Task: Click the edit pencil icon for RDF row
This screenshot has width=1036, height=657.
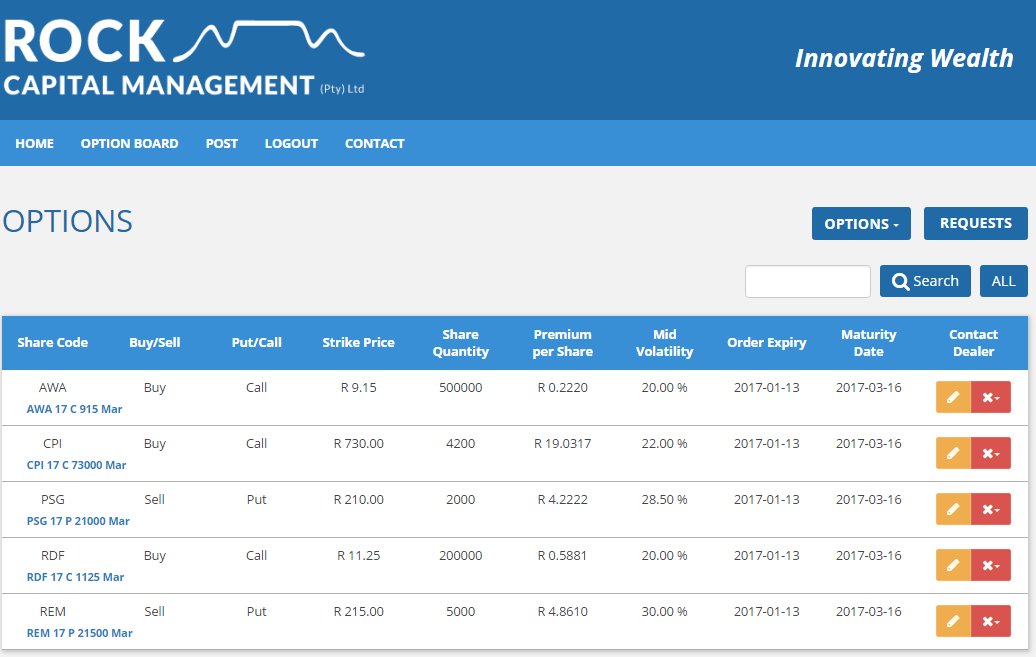Action: tap(953, 565)
